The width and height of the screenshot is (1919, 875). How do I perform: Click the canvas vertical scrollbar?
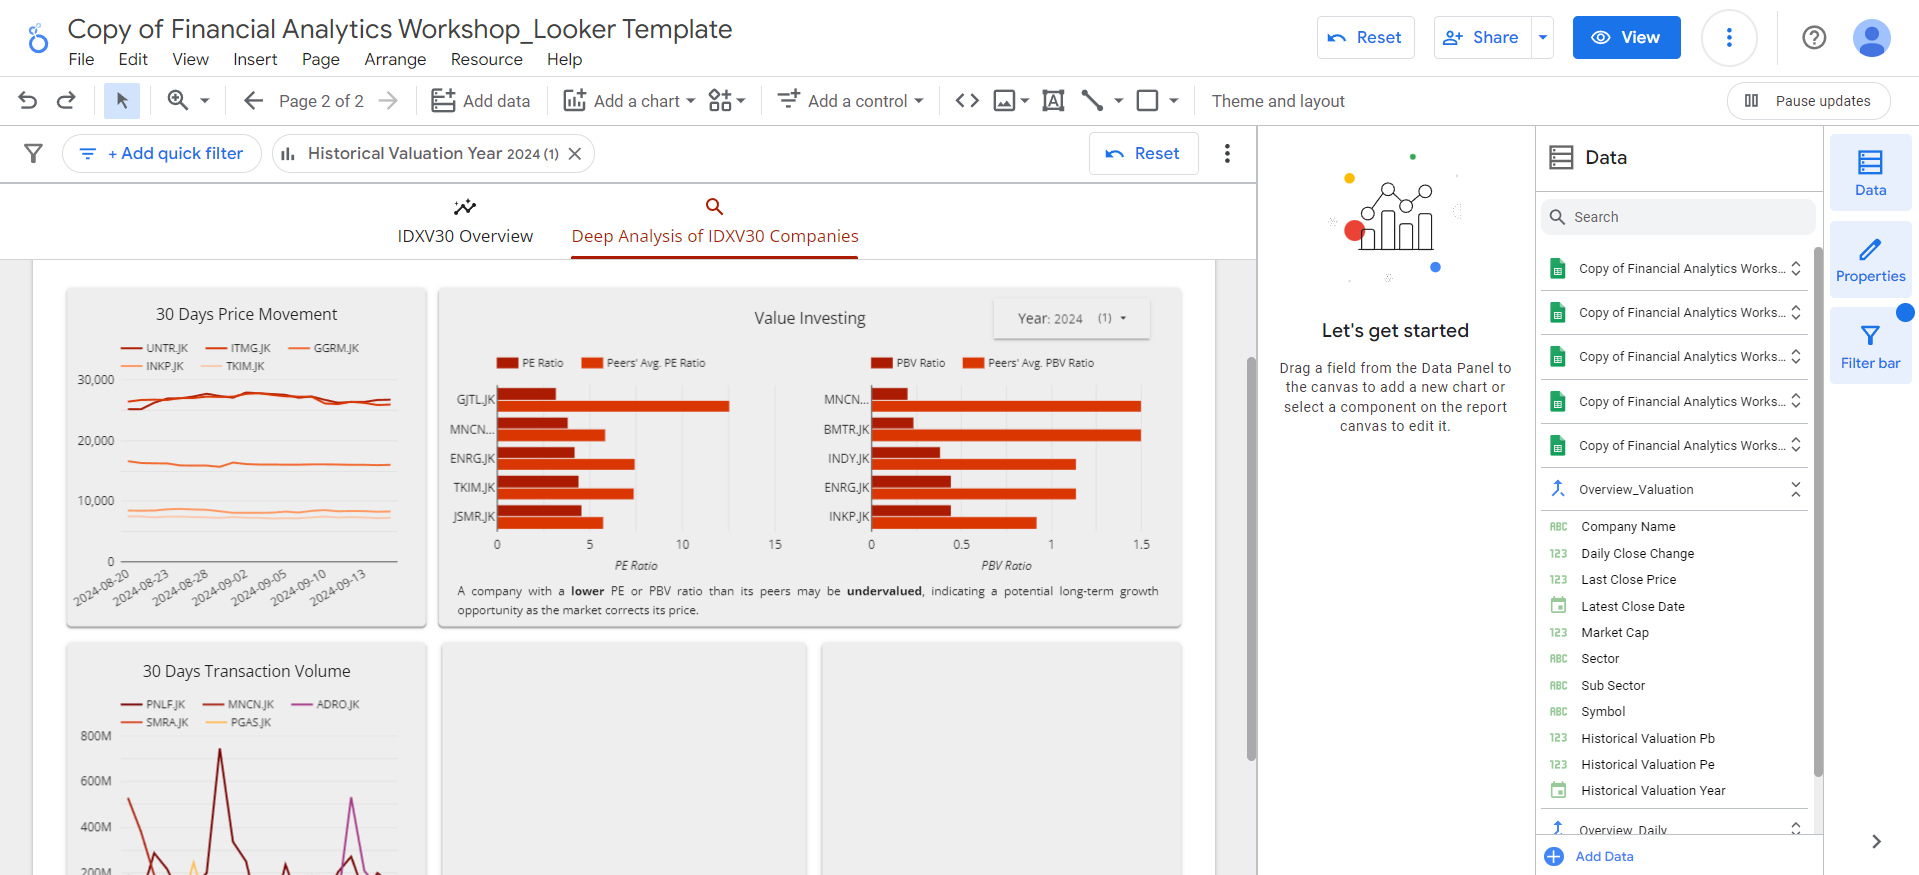[1251, 559]
